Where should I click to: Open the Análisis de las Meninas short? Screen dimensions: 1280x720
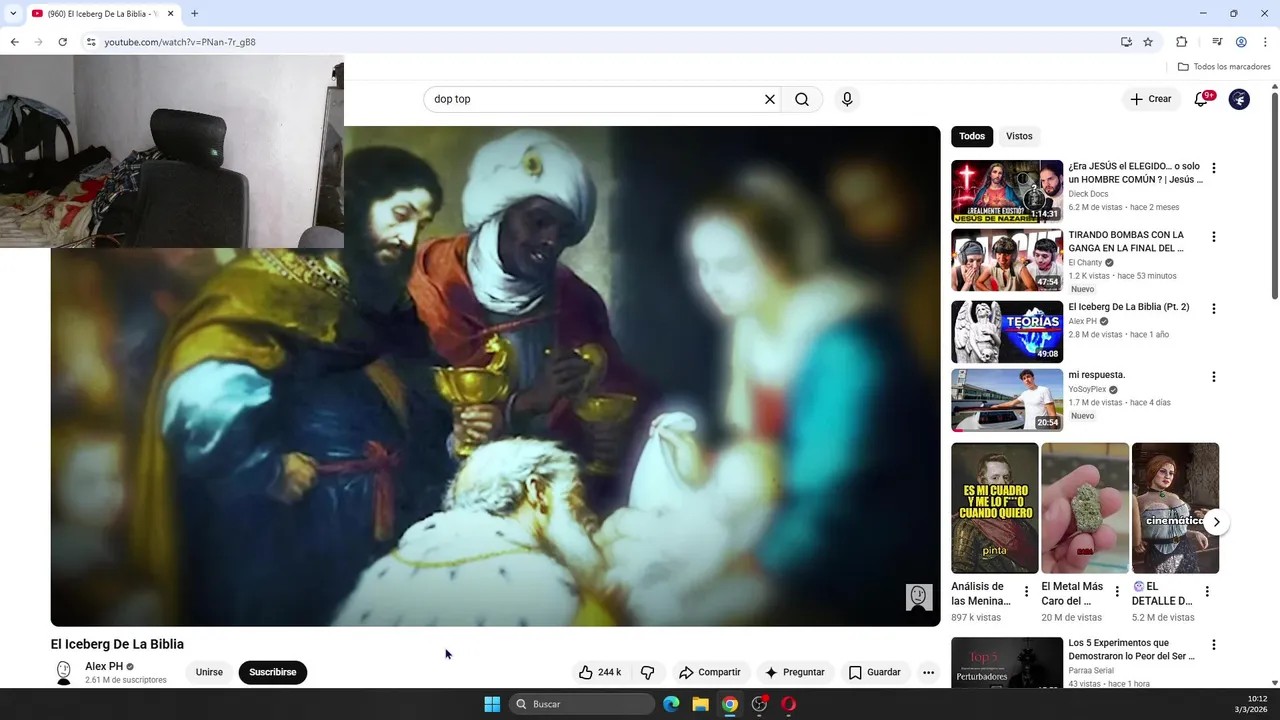tap(995, 508)
